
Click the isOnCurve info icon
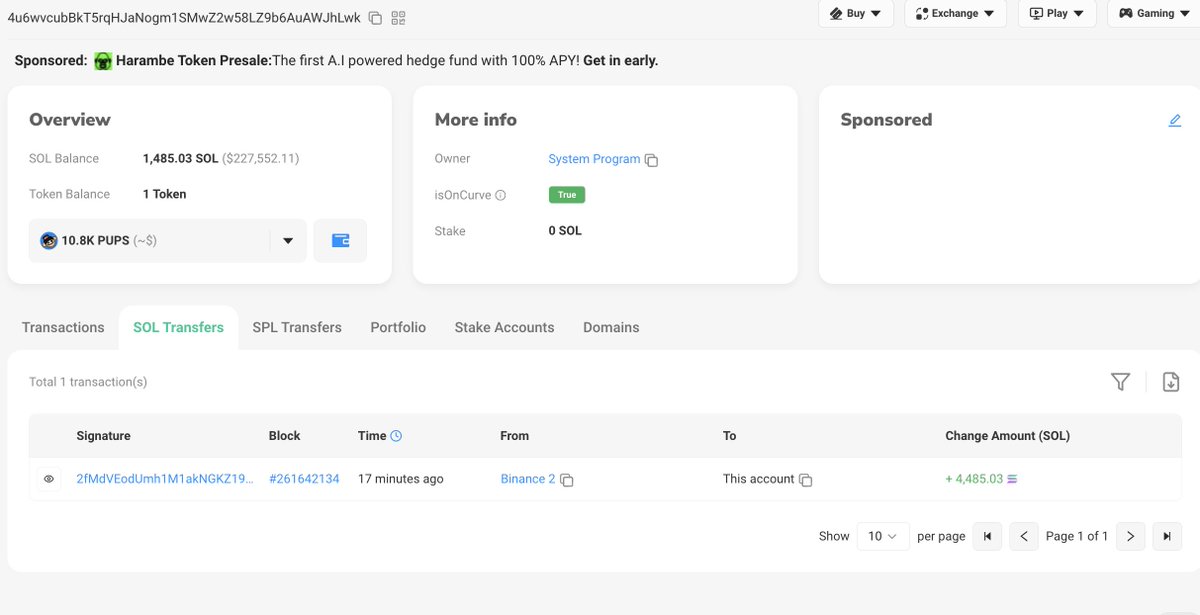[x=501, y=196]
